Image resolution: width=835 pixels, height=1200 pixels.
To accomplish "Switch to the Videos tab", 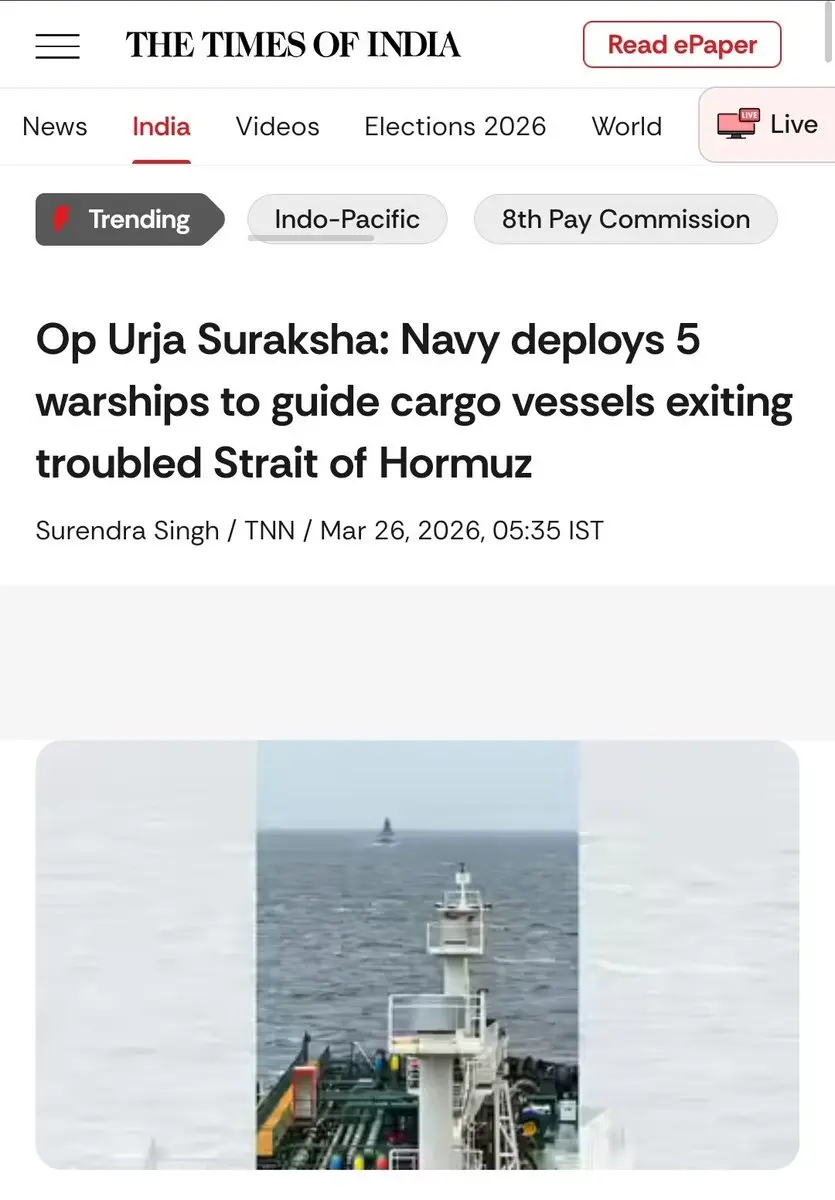I will click(277, 127).
